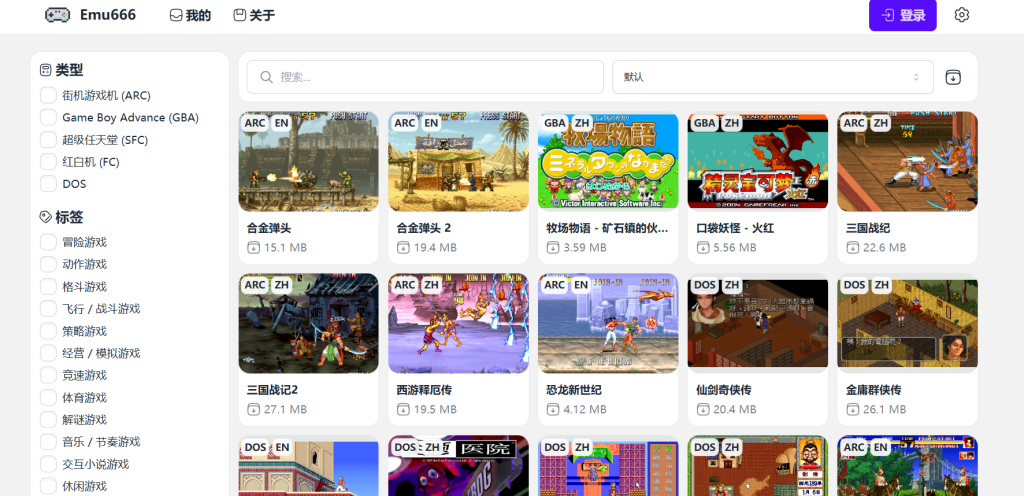The width and height of the screenshot is (1024, 496).
Task: Open the 牧场物语 cover thumbnail
Action: [x=608, y=161]
